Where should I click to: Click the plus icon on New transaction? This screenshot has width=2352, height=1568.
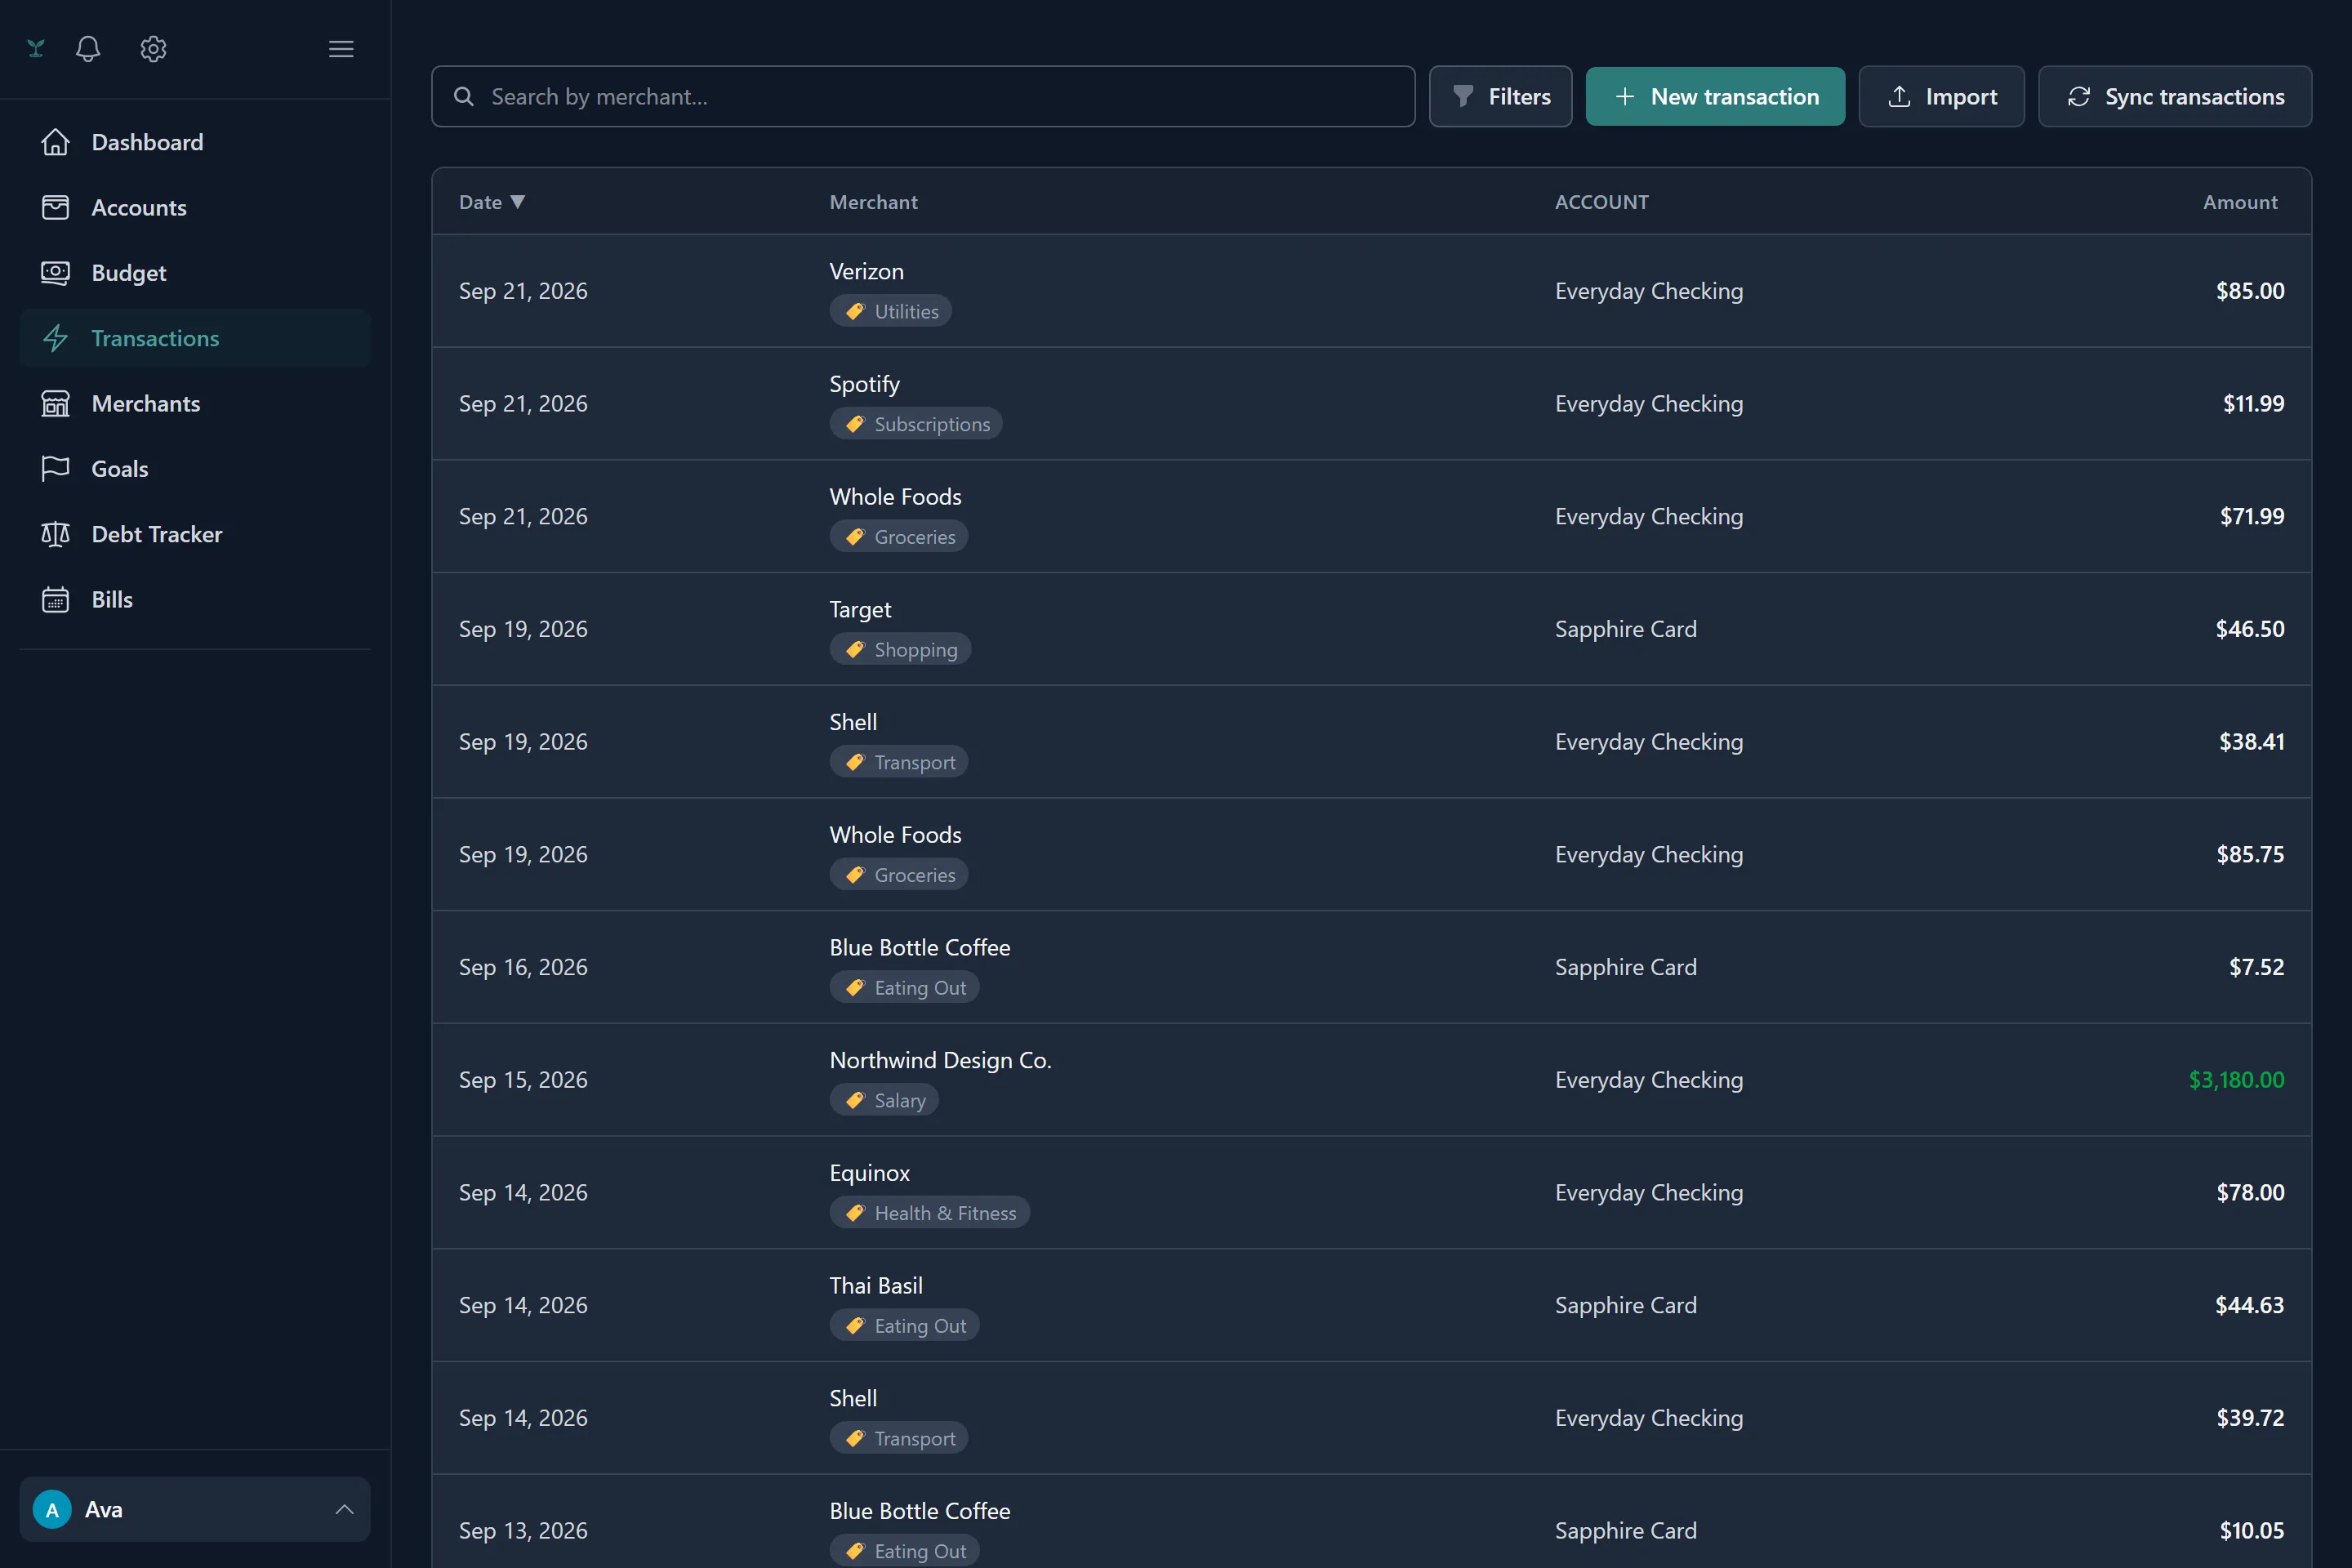pos(1625,96)
